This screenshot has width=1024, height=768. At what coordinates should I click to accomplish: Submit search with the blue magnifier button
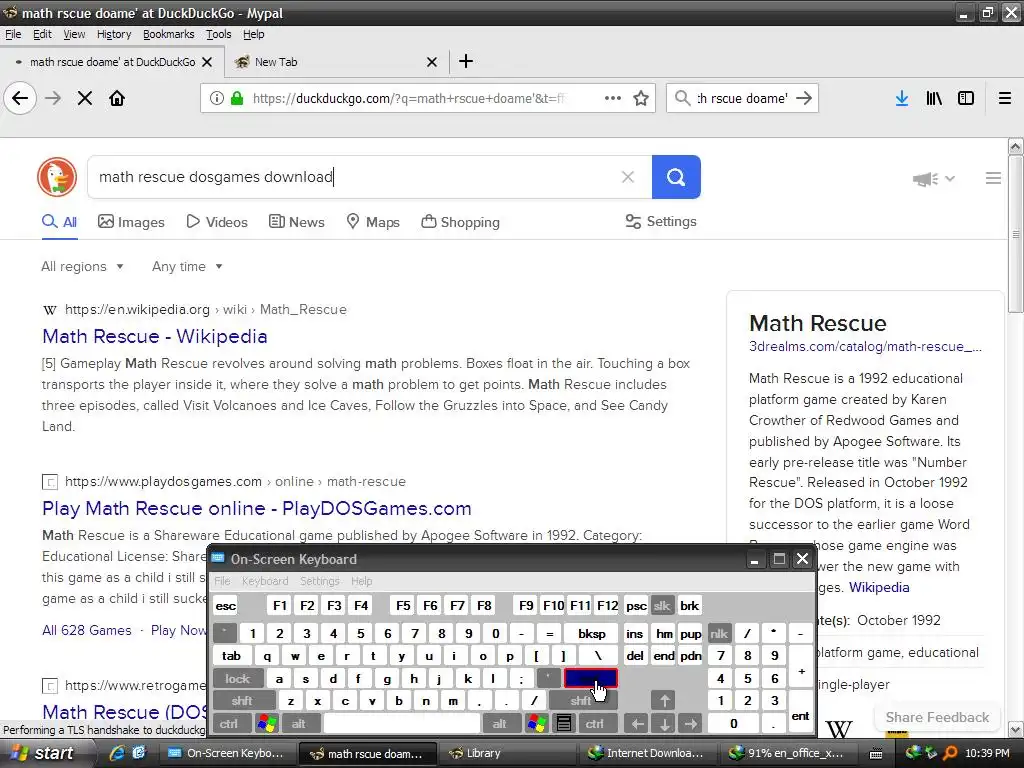coord(676,177)
